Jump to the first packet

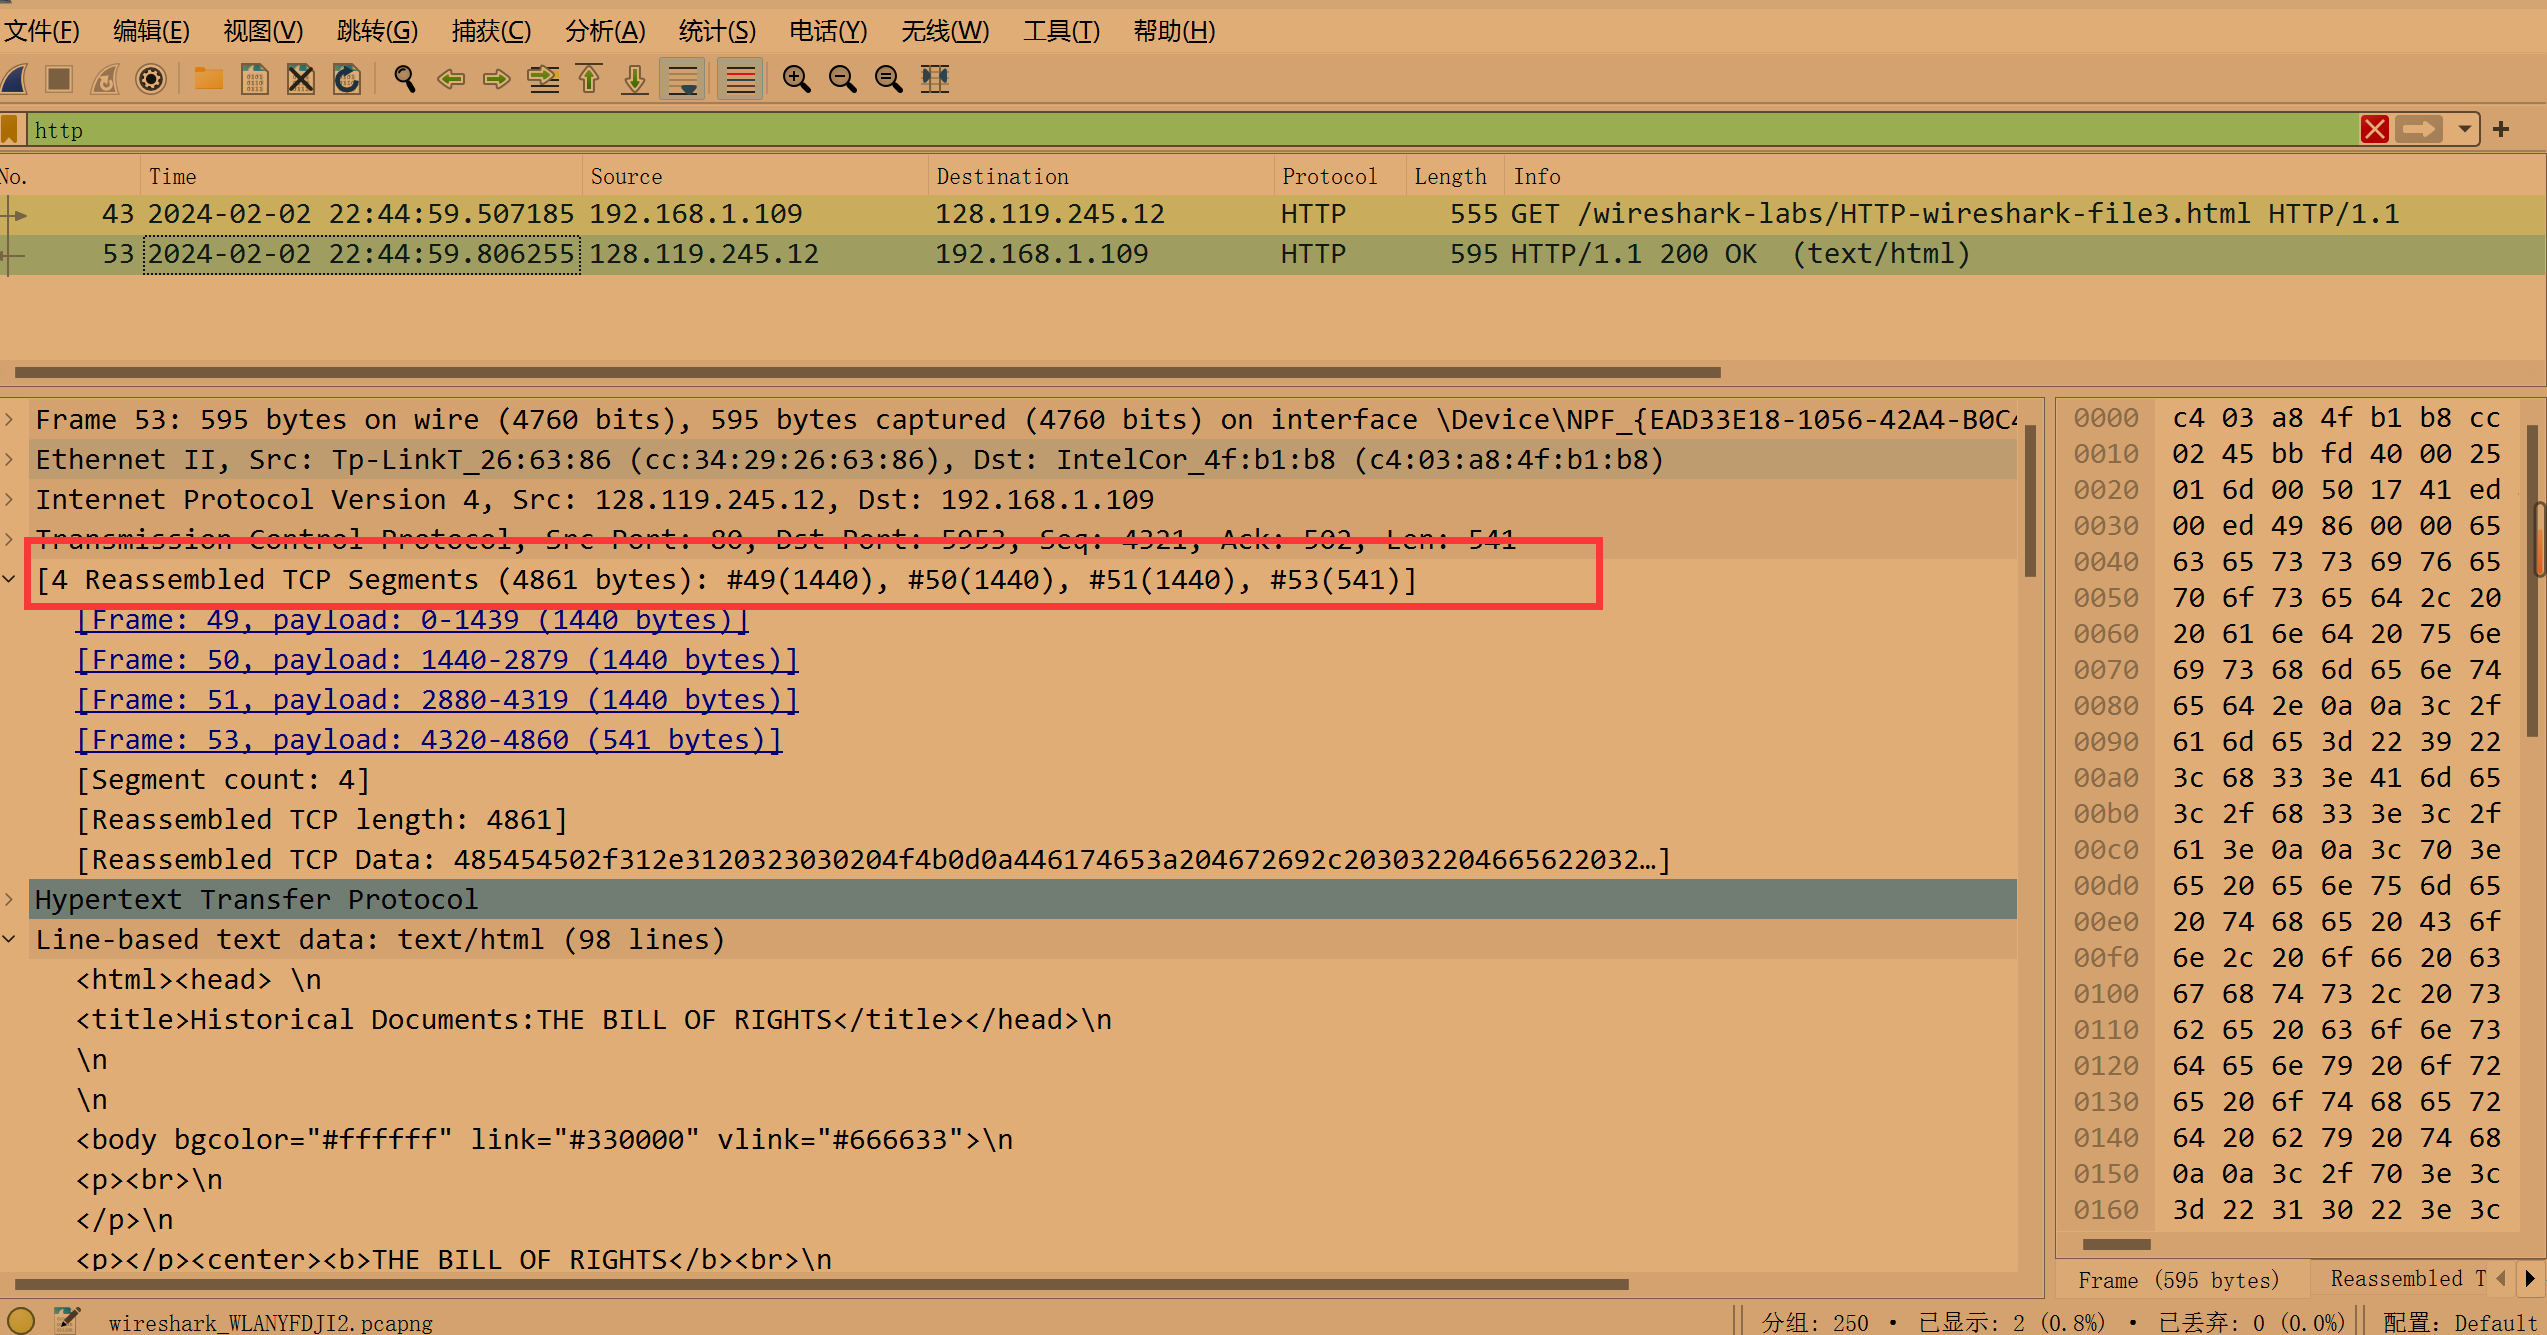tap(589, 78)
